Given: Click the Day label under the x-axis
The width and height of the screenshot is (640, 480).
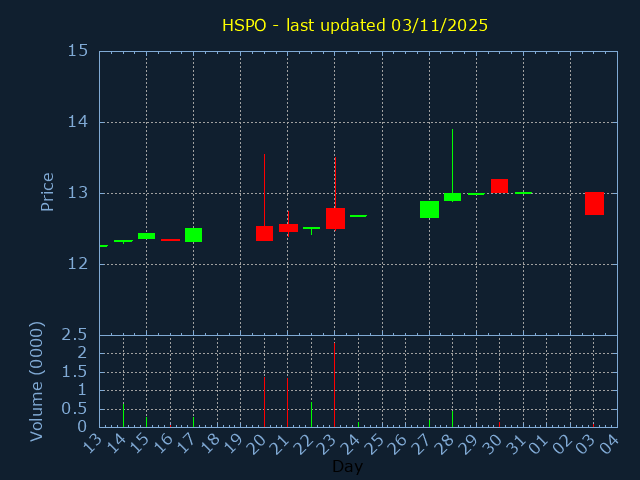Looking at the screenshot, I should tap(347, 467).
